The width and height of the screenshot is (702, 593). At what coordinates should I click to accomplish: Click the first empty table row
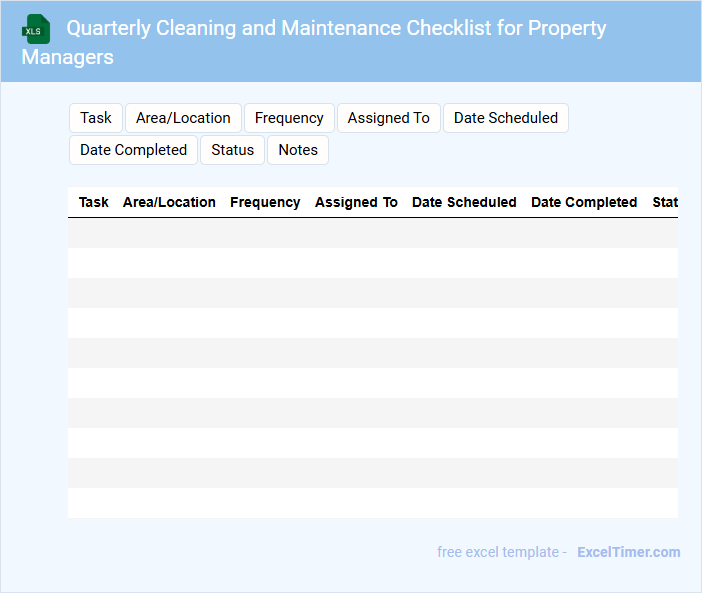pos(372,233)
